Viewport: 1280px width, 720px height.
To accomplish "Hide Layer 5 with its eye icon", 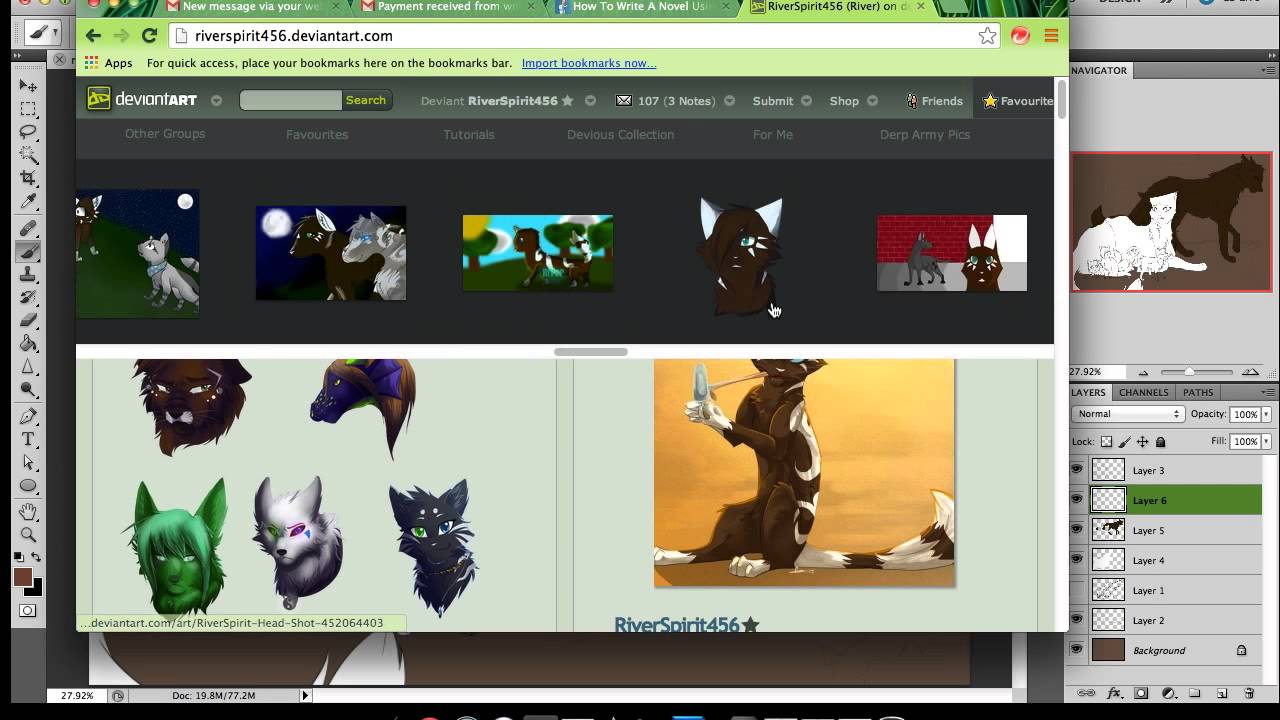I will (1077, 529).
